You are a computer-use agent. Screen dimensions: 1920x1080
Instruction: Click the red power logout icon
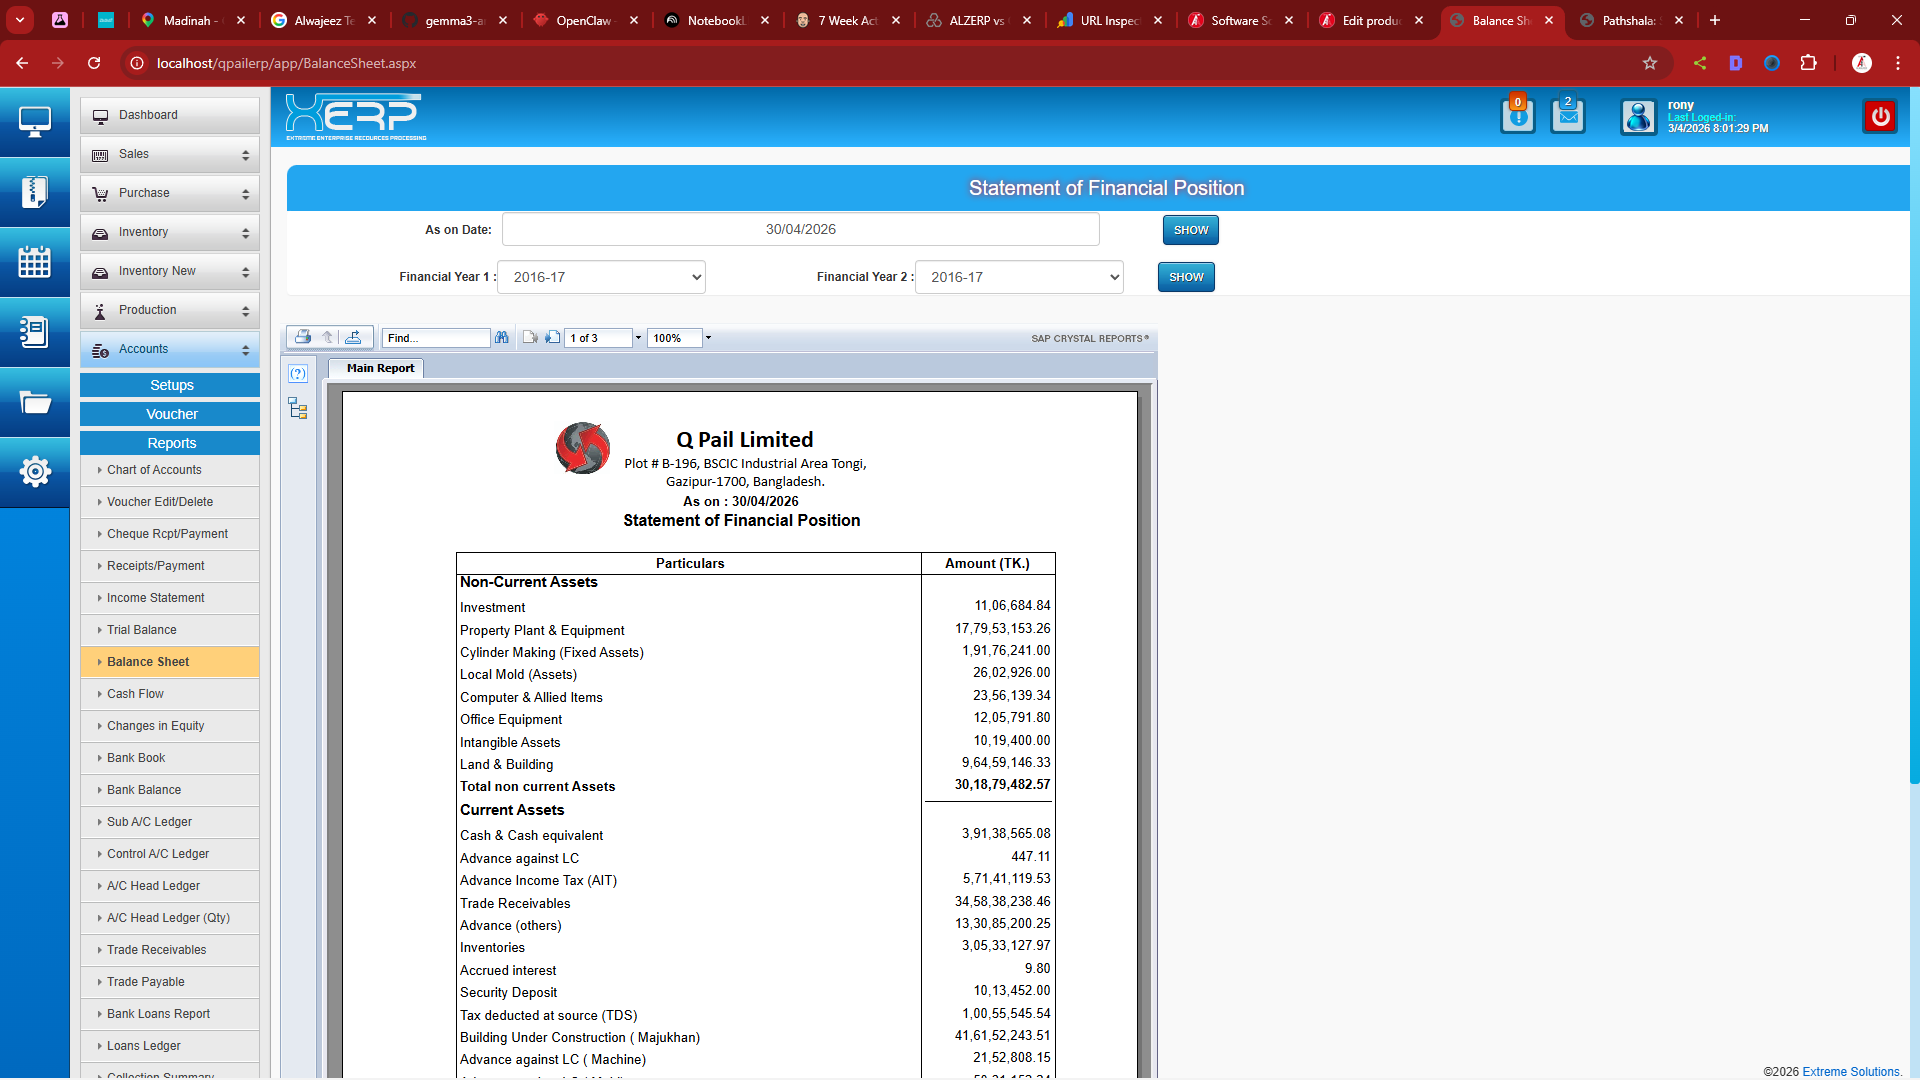[1880, 117]
